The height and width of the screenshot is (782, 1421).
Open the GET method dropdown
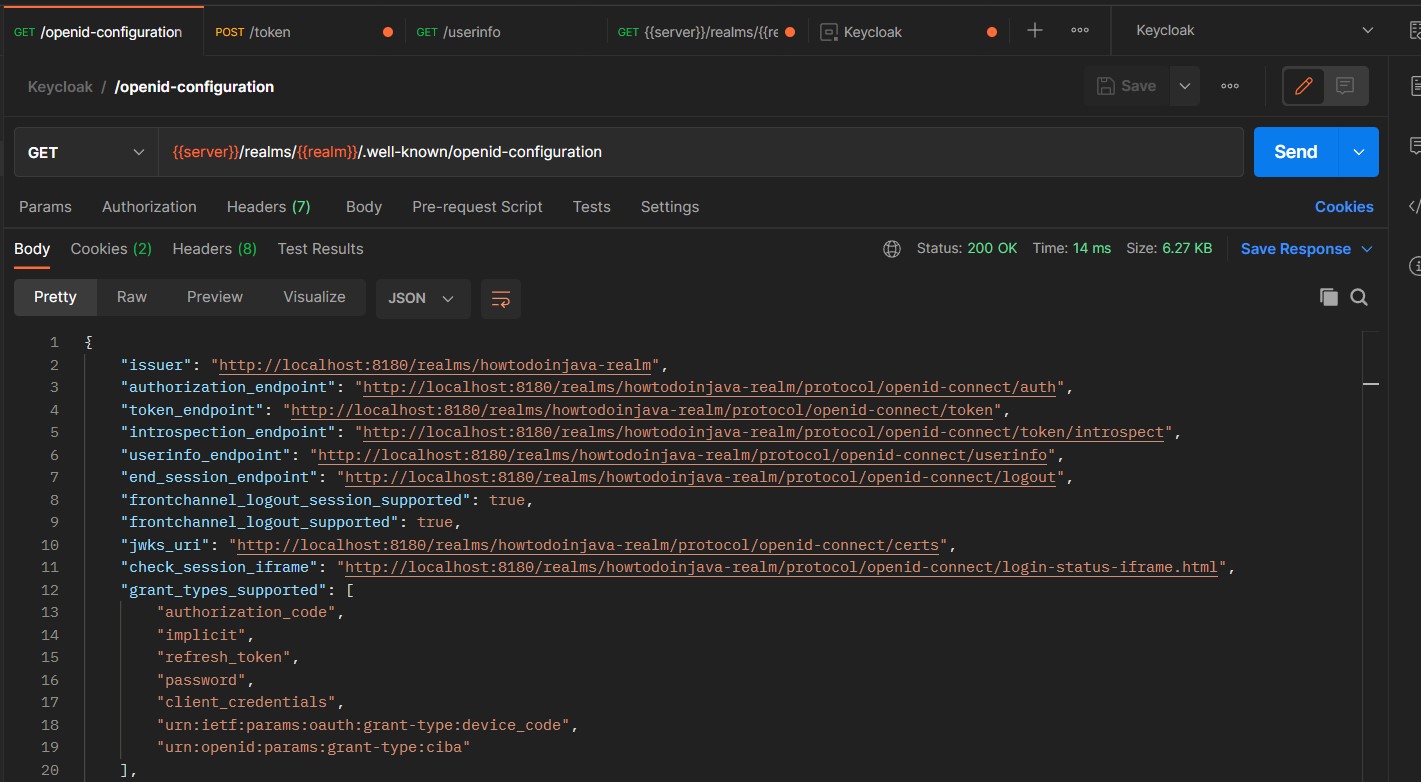click(86, 152)
